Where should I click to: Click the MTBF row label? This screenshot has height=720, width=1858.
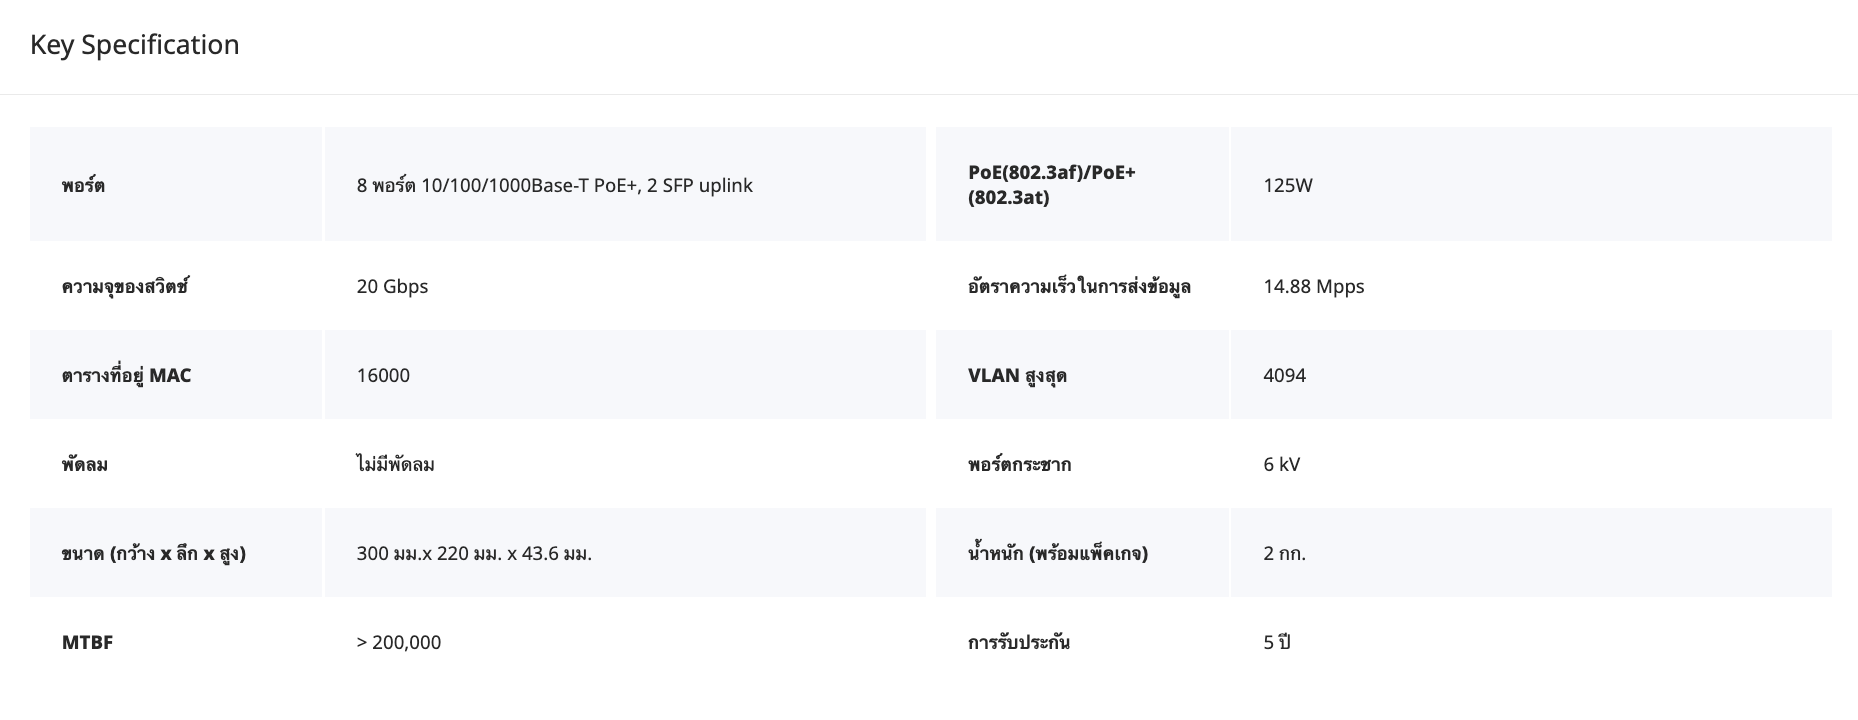click(87, 642)
